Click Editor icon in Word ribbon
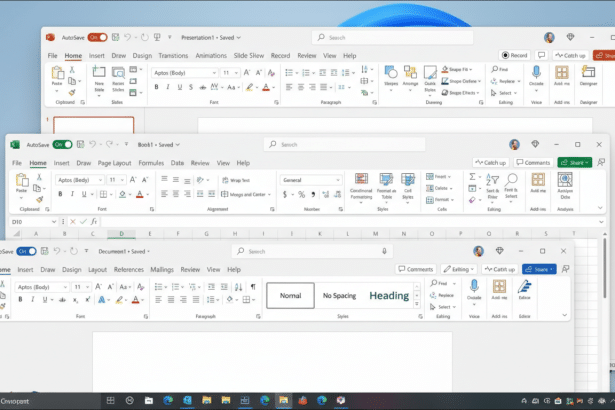The width and height of the screenshot is (615, 410). point(524,287)
